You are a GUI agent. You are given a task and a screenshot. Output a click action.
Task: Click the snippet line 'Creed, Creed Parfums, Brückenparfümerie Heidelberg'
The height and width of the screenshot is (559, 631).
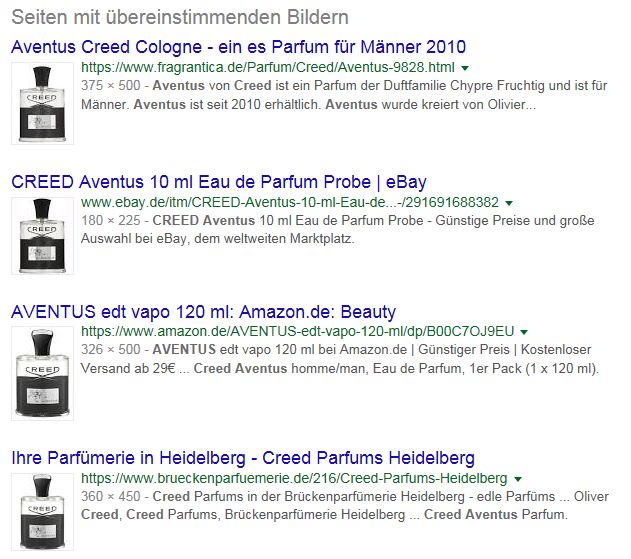click(x=324, y=514)
